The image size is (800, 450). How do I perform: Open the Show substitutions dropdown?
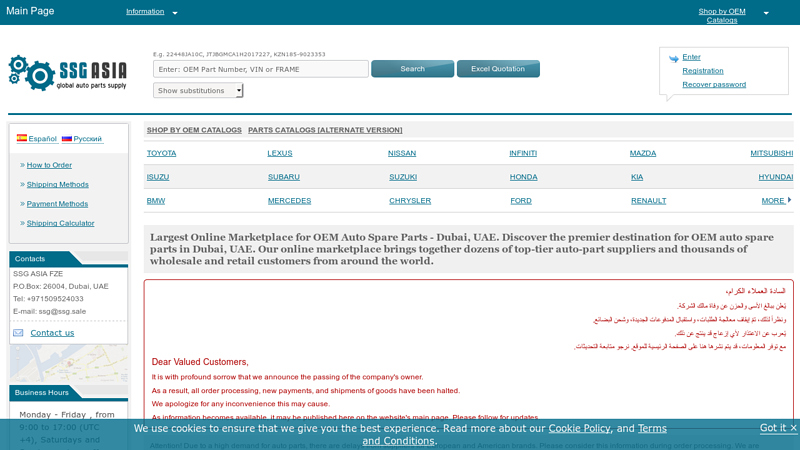coord(198,91)
